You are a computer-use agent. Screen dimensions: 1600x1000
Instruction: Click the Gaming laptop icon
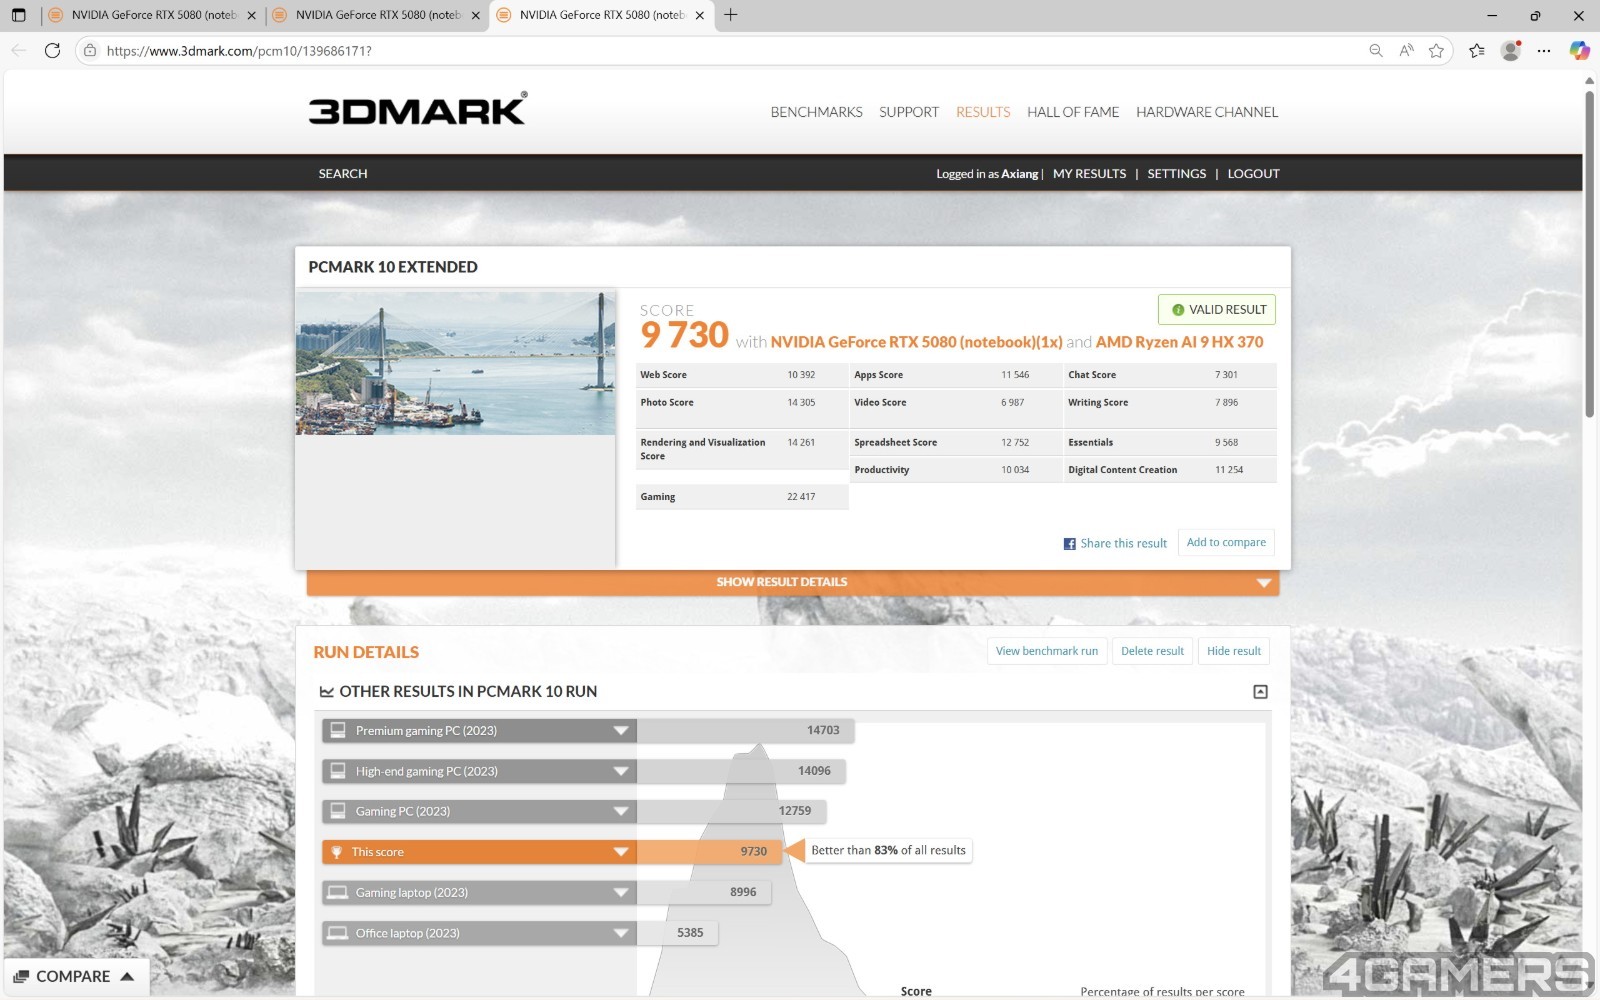pyautogui.click(x=338, y=892)
